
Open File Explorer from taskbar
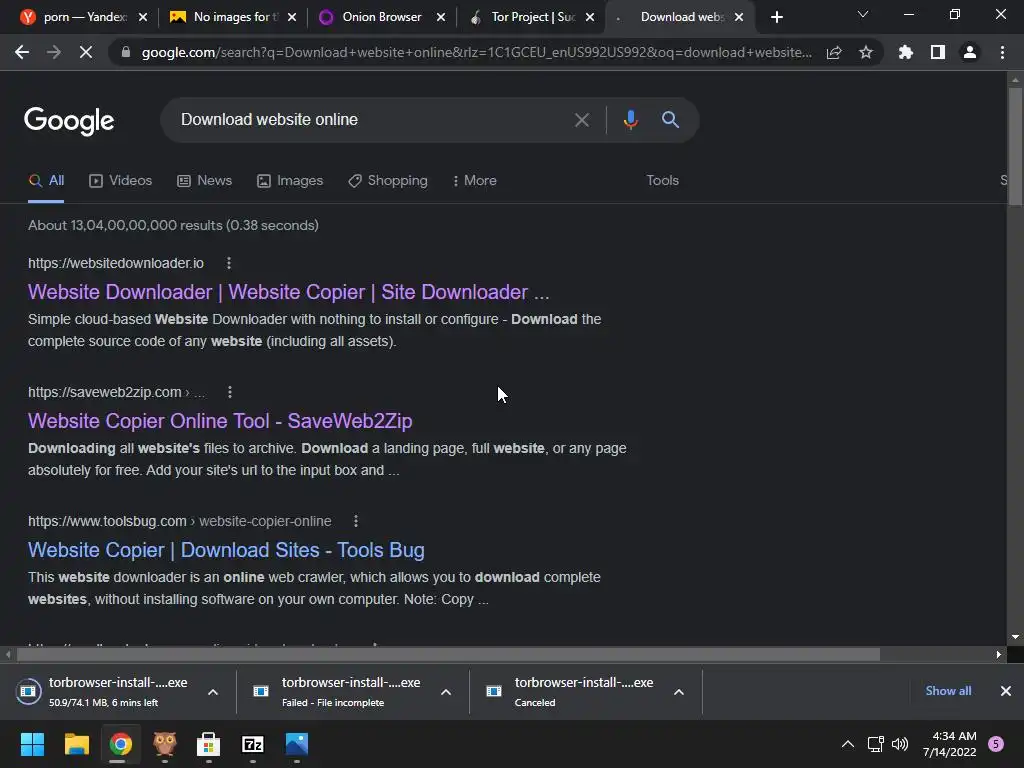(76, 744)
